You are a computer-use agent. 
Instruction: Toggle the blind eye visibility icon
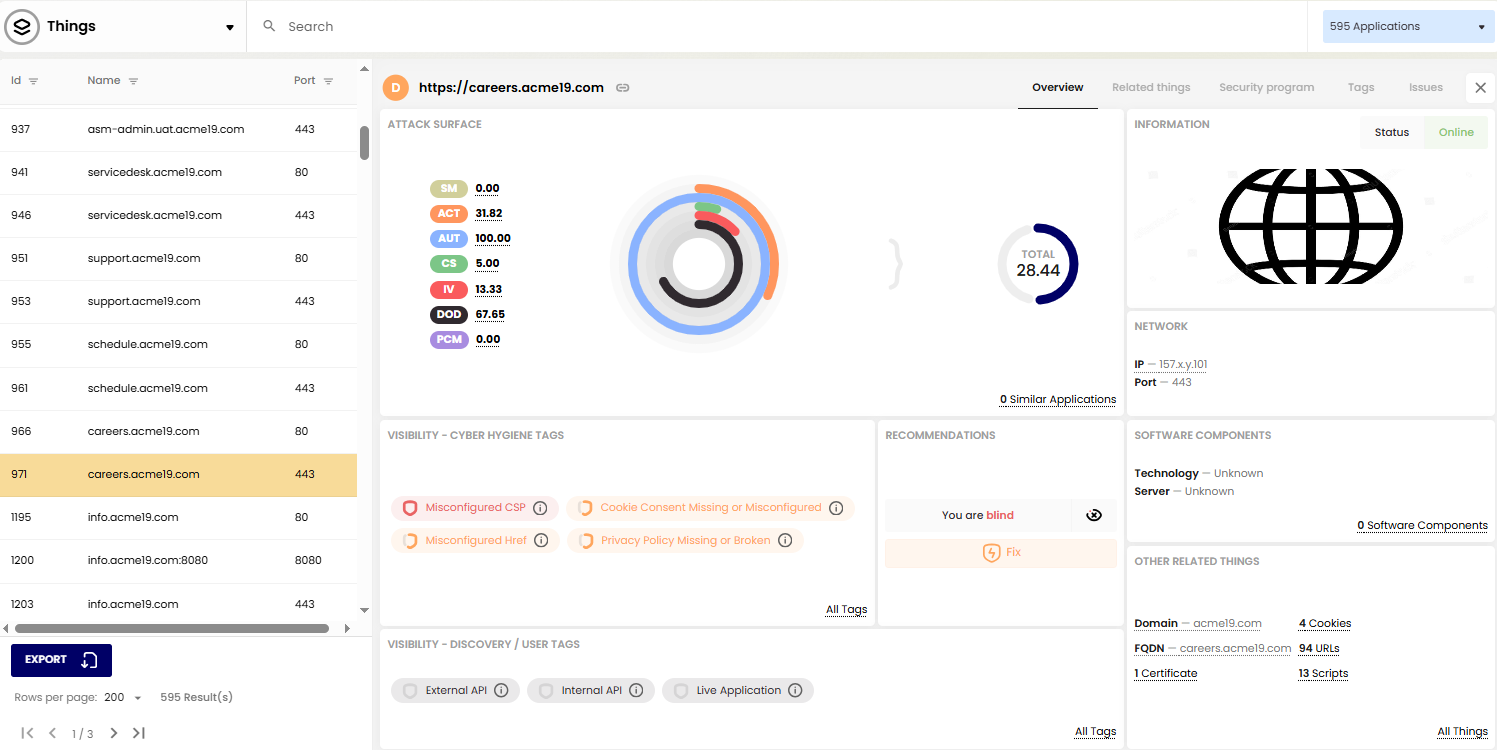tap(1094, 515)
